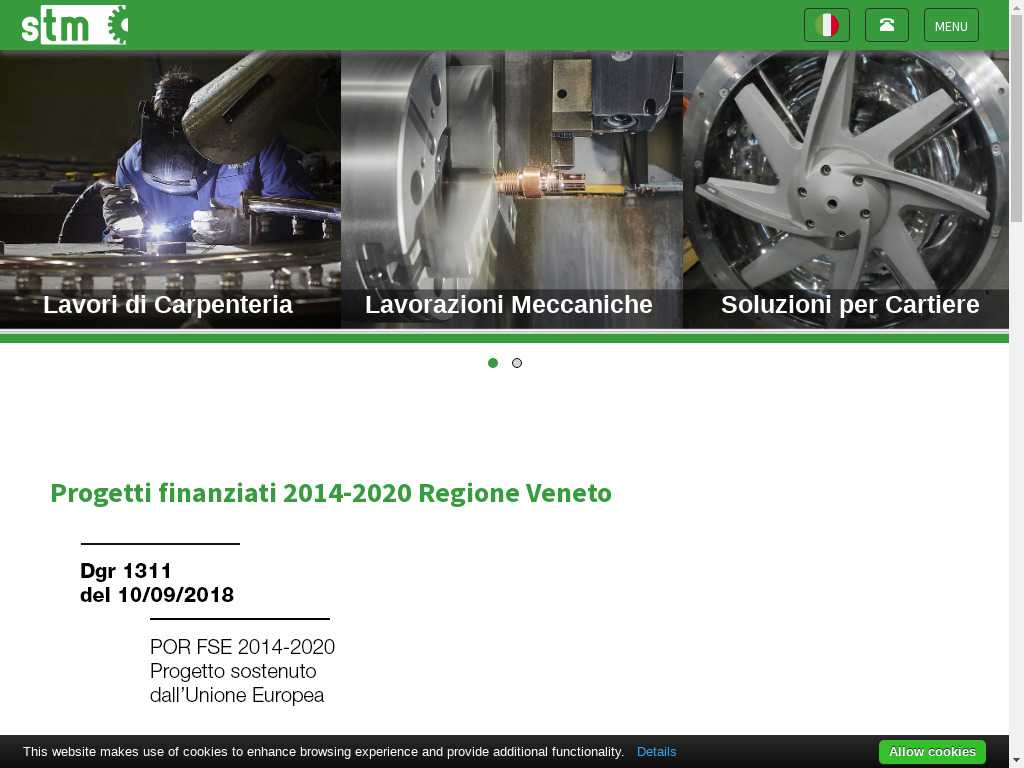
Task: Click the POR FSE 2014-2020 project text
Action: pyautogui.click(x=242, y=671)
